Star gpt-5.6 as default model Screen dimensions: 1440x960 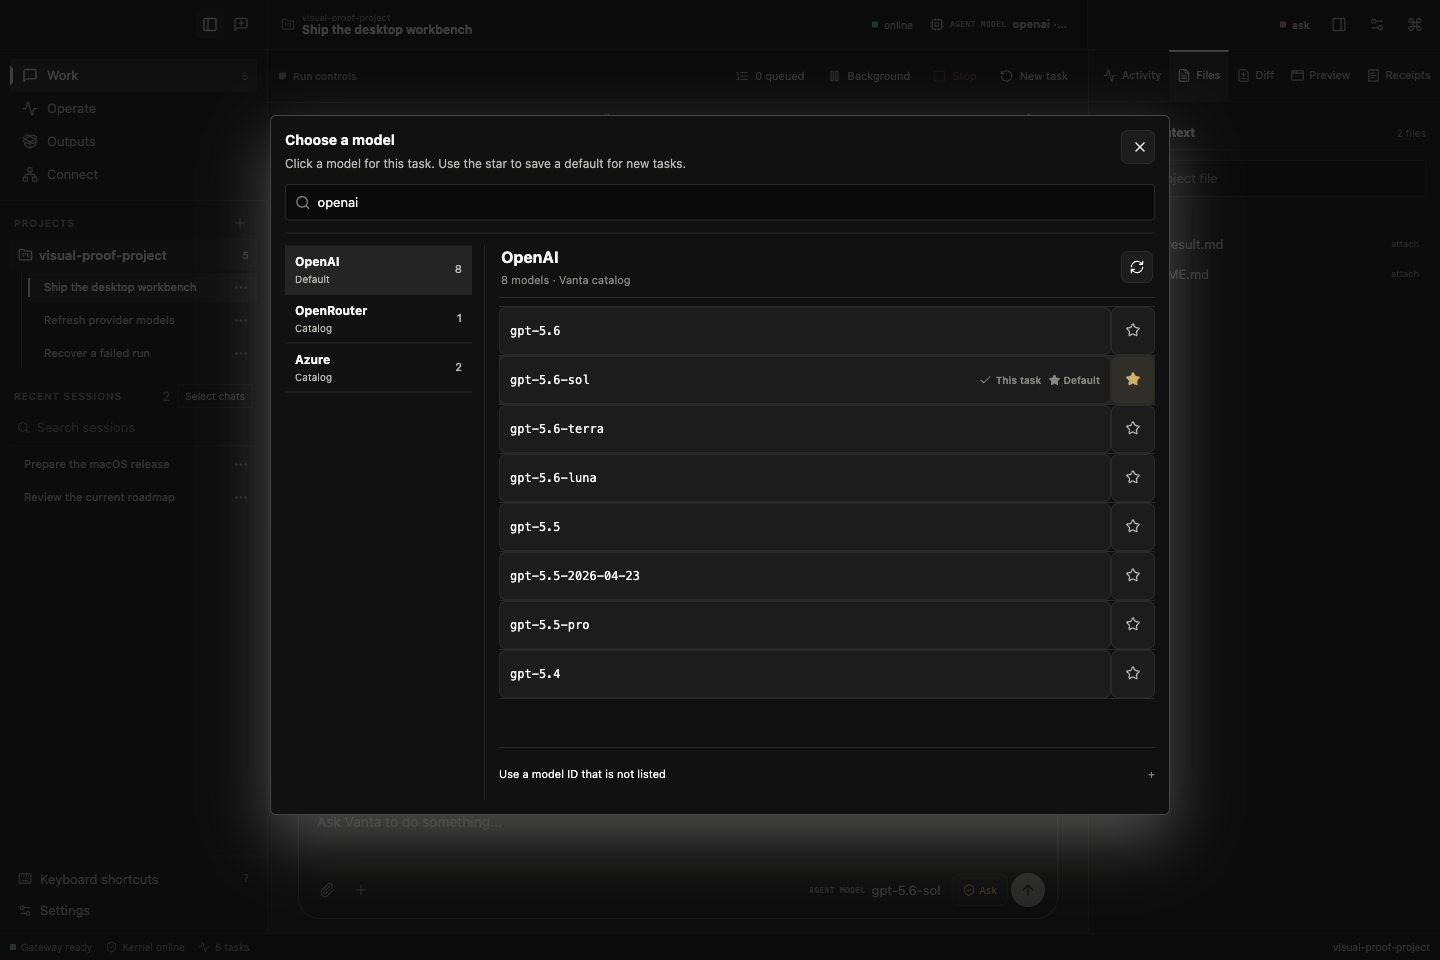pyautogui.click(x=1133, y=330)
